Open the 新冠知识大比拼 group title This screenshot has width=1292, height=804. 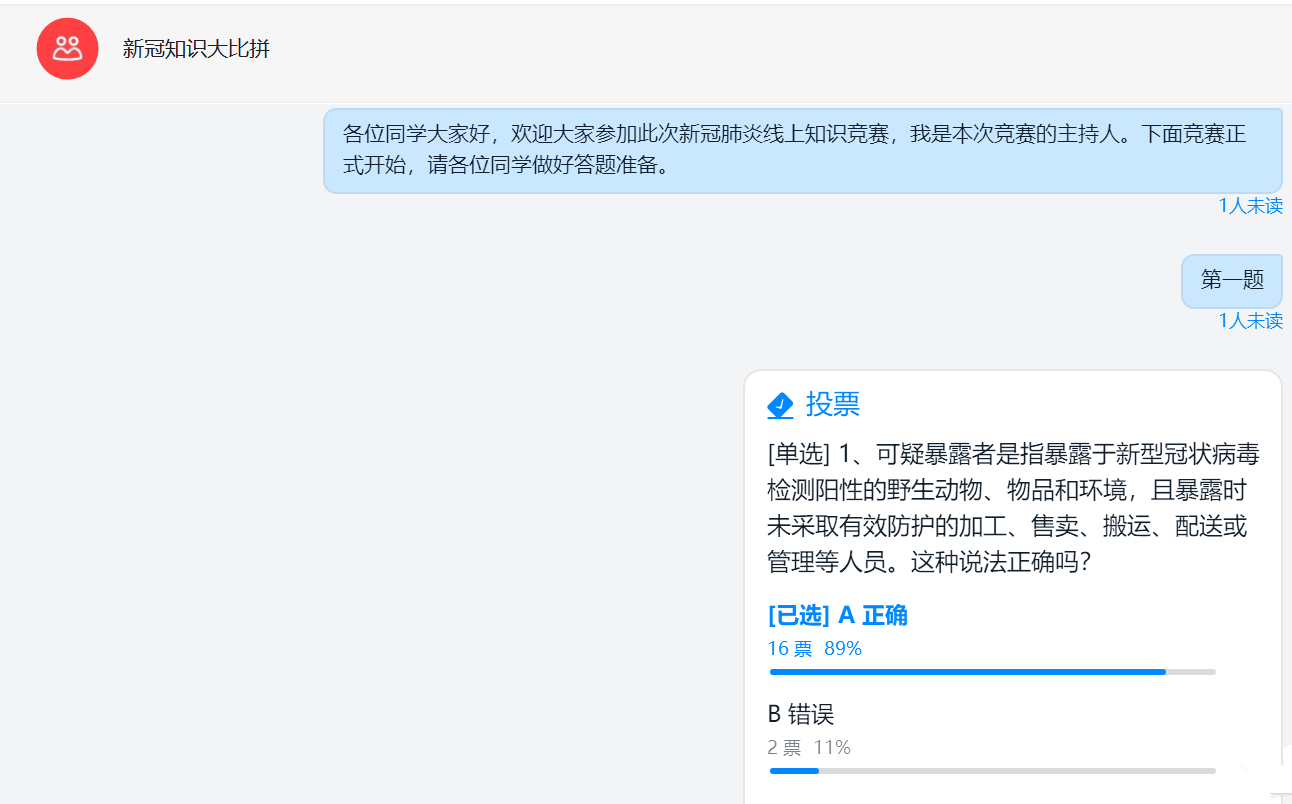[x=196, y=49]
